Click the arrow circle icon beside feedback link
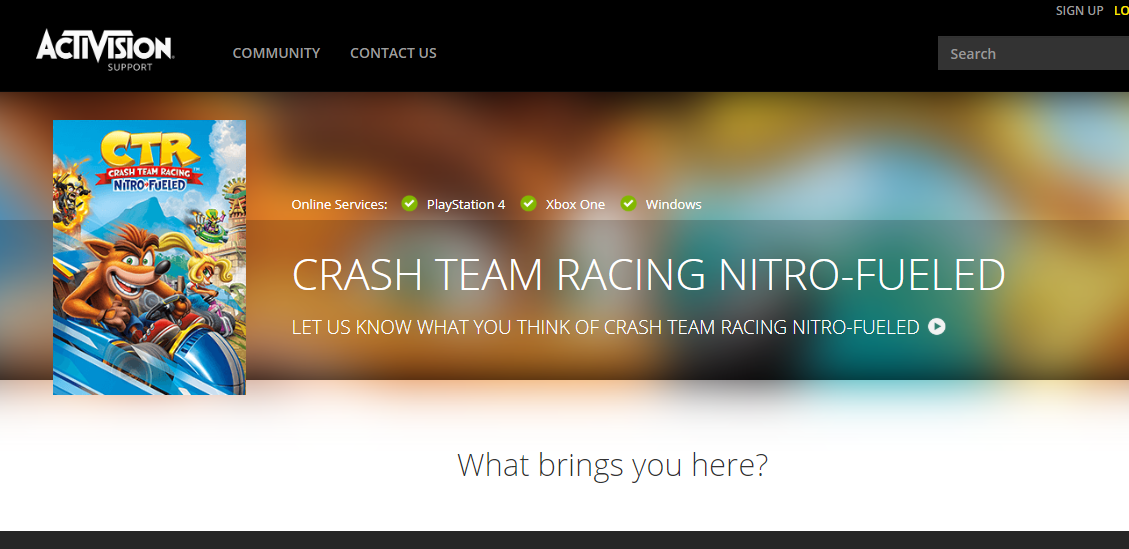Viewport: 1129px width, 549px height. pos(937,326)
